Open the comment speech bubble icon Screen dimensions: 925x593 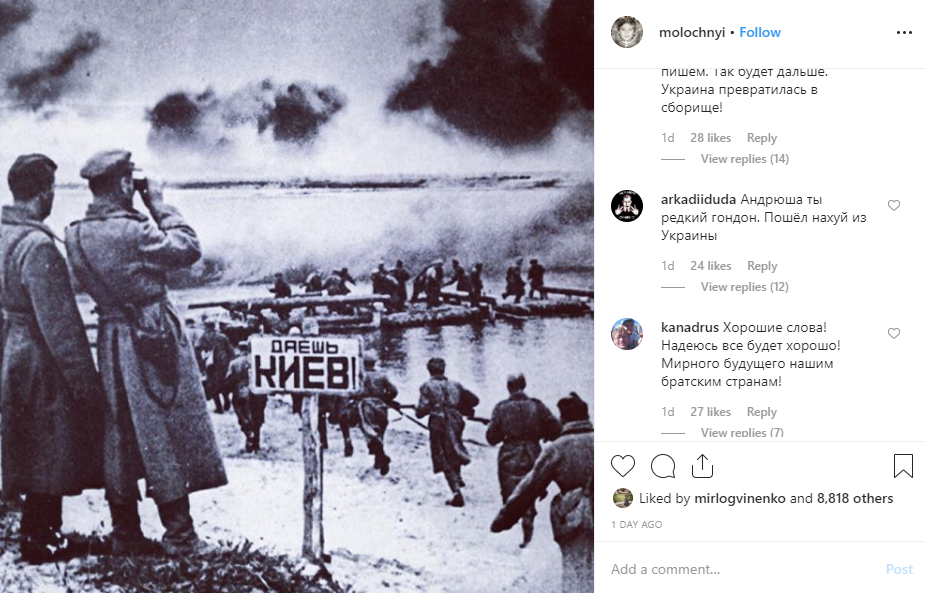(x=662, y=466)
